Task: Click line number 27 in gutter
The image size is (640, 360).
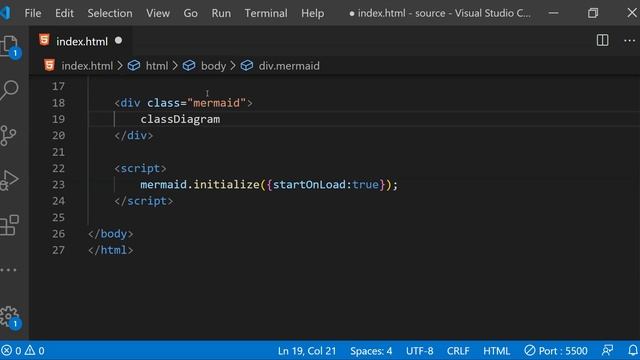Action: (58, 250)
